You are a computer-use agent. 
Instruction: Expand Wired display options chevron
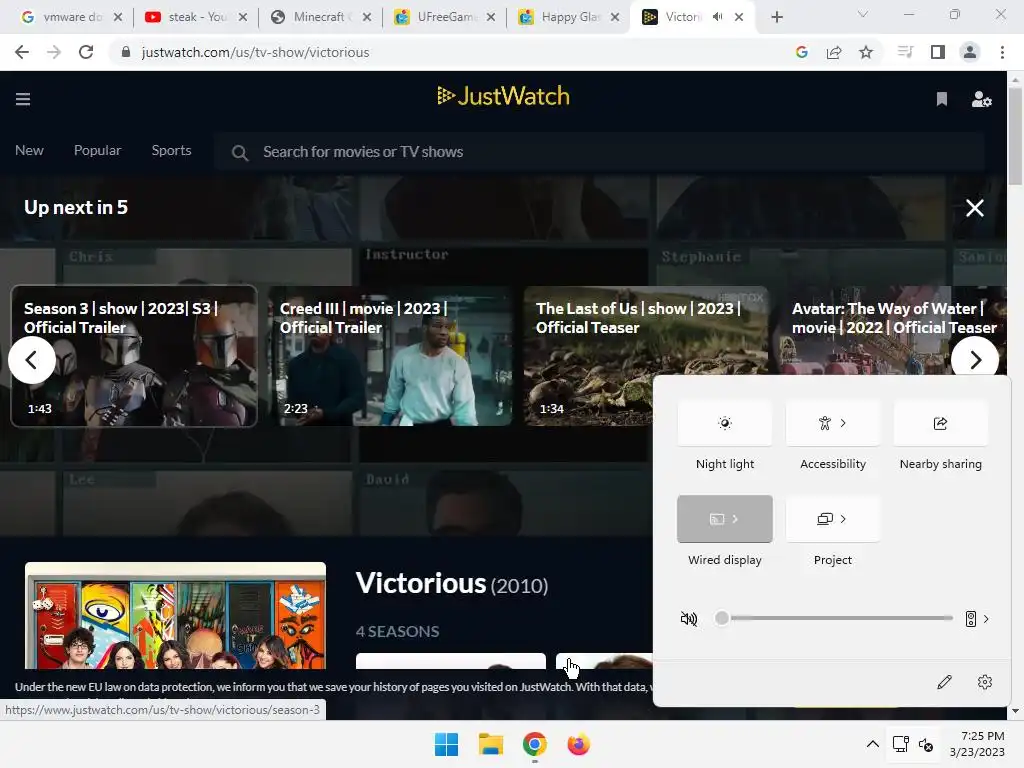[x=735, y=519]
